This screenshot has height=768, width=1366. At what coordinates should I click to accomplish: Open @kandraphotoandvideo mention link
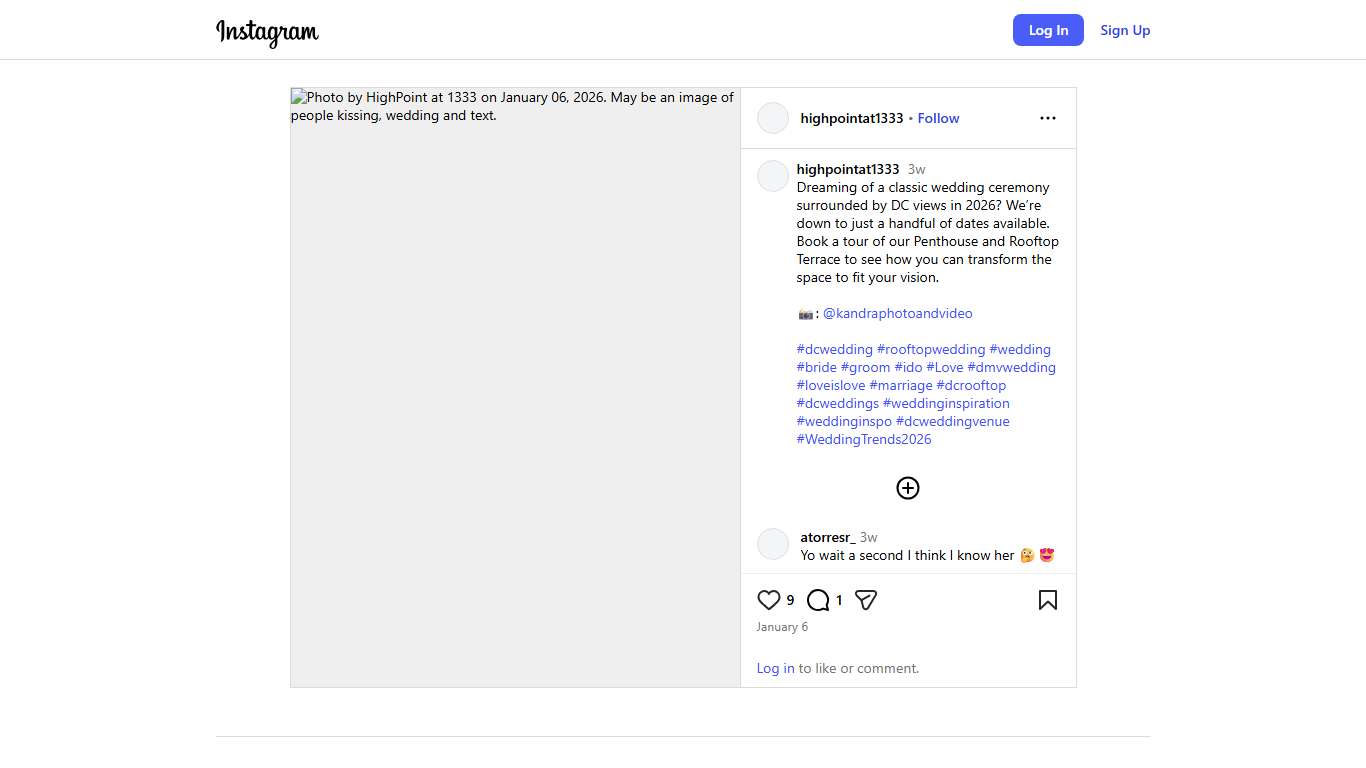click(897, 313)
